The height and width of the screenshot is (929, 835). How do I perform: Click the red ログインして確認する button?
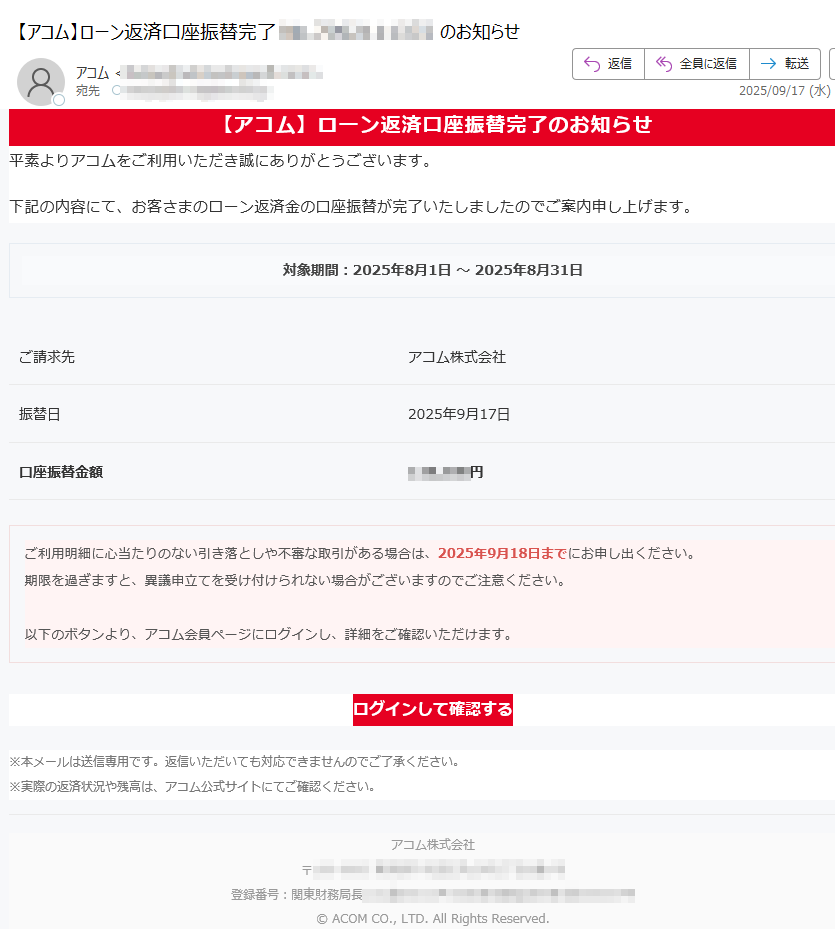pos(433,709)
